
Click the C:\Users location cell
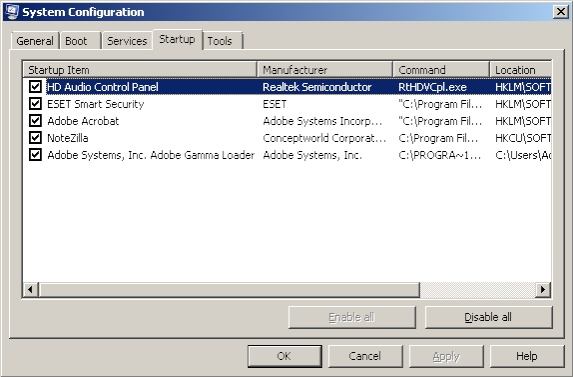pyautogui.click(x=523, y=155)
